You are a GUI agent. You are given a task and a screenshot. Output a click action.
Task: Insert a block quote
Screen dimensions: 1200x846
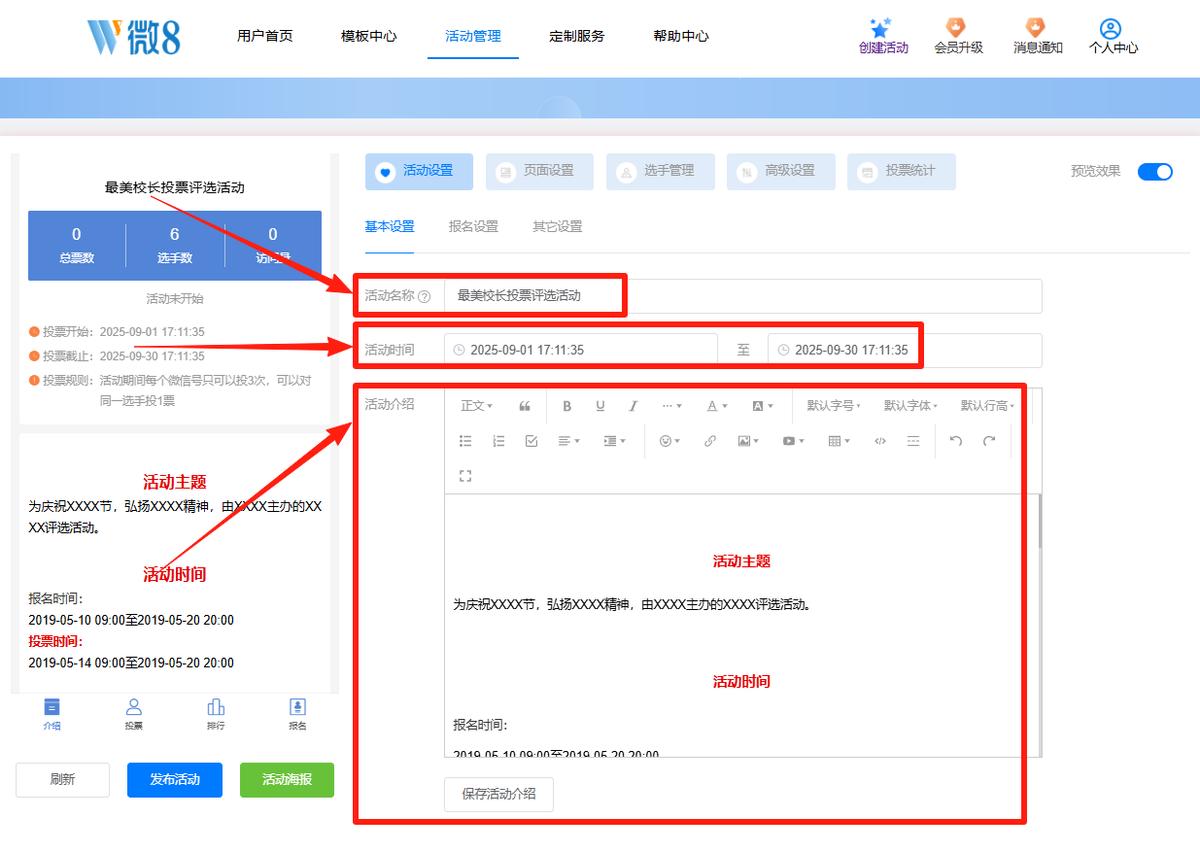(525, 406)
